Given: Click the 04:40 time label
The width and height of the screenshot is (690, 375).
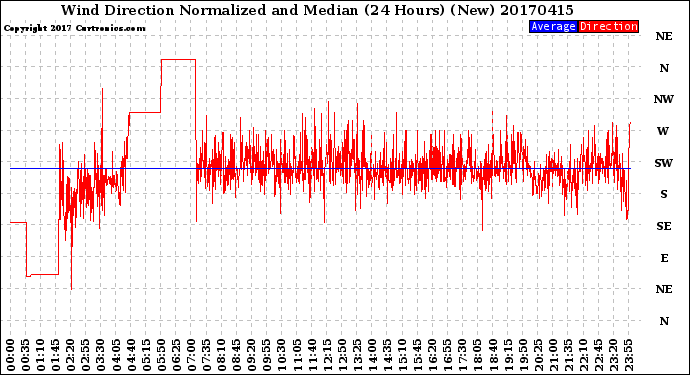Looking at the screenshot, I should (132, 355).
